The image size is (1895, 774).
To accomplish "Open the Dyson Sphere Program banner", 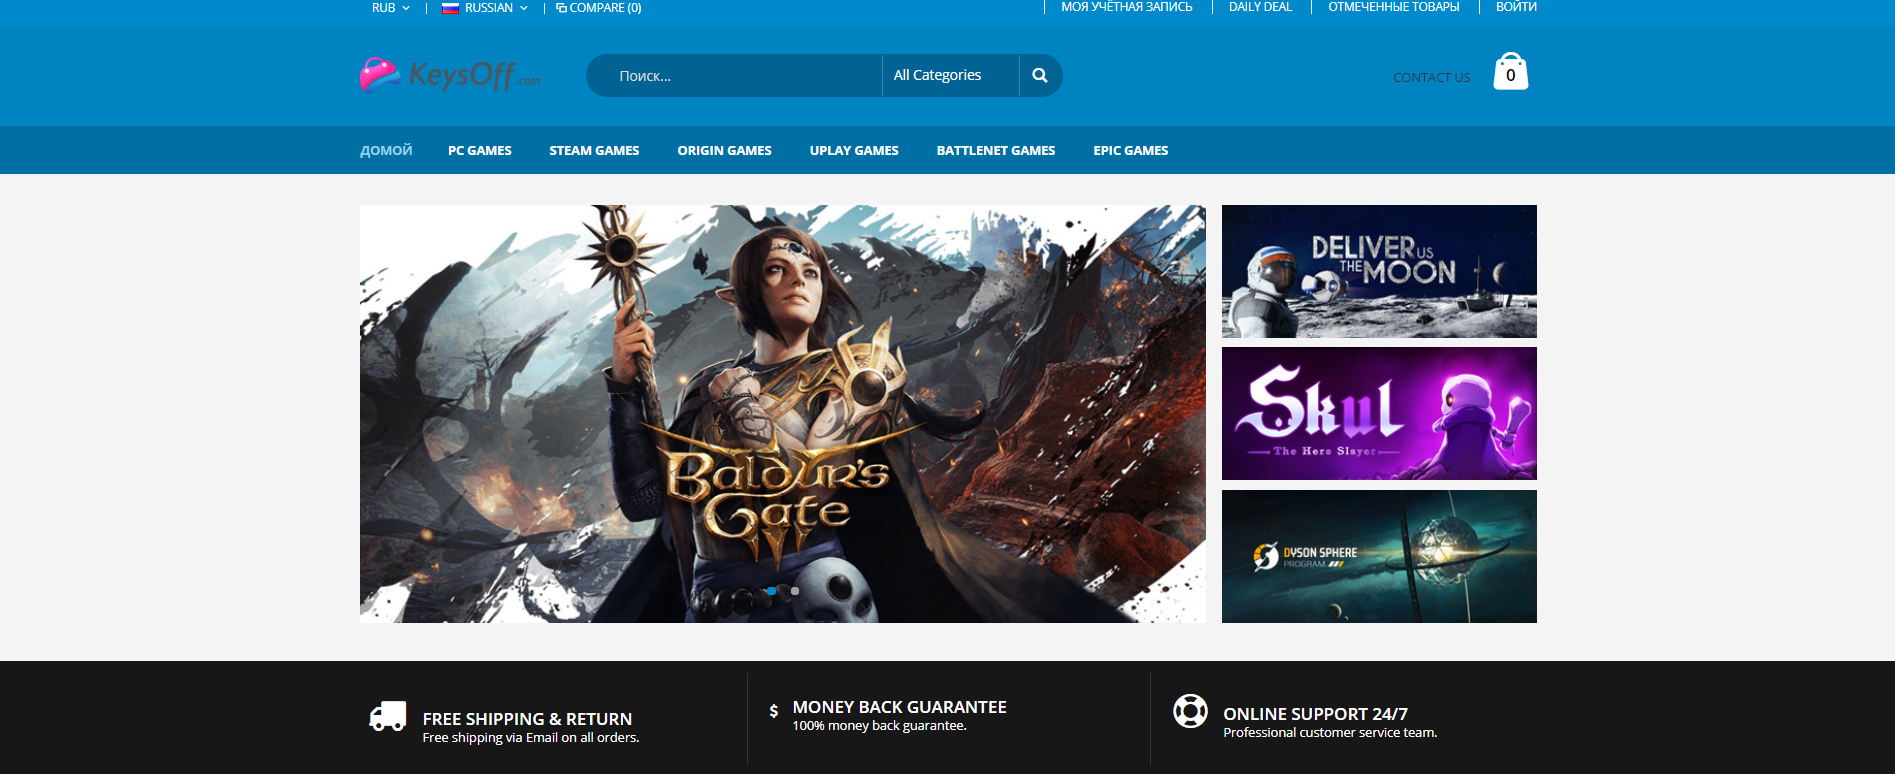I will click(1379, 557).
